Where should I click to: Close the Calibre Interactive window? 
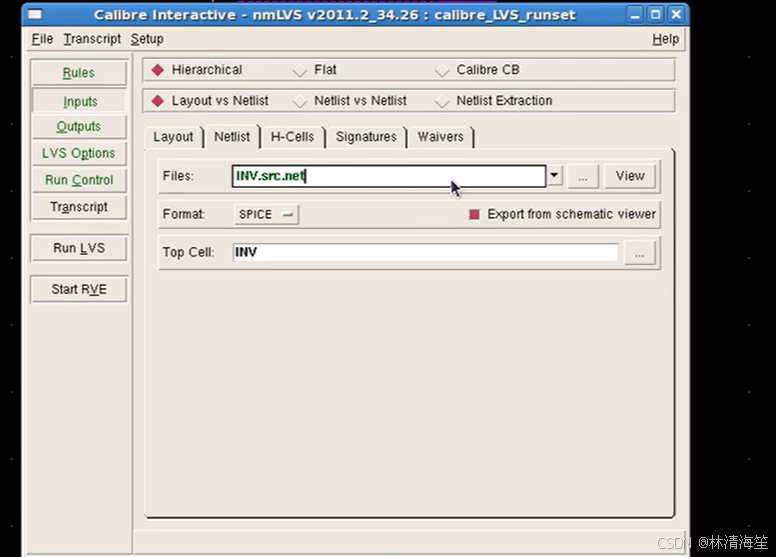[x=676, y=14]
